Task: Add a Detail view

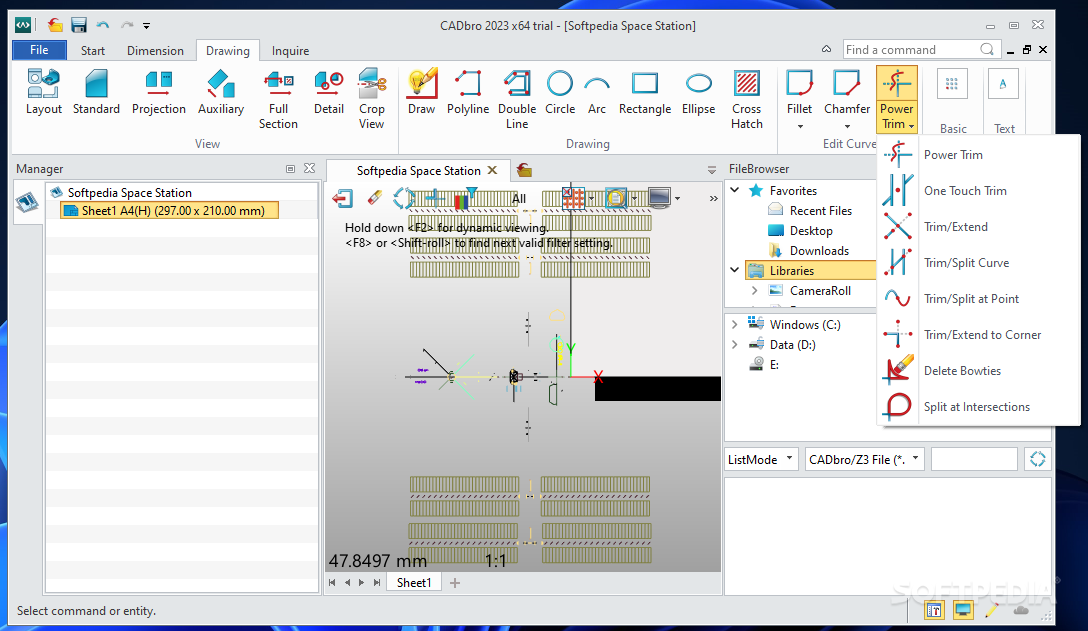Action: tap(328, 92)
